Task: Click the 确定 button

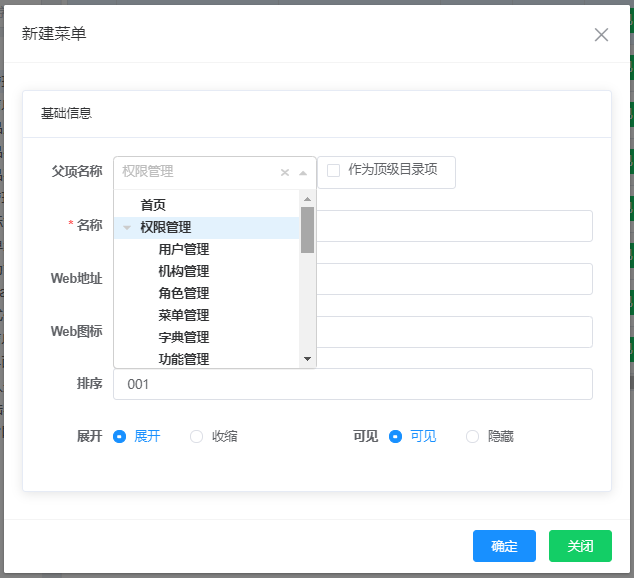Action: point(504,546)
